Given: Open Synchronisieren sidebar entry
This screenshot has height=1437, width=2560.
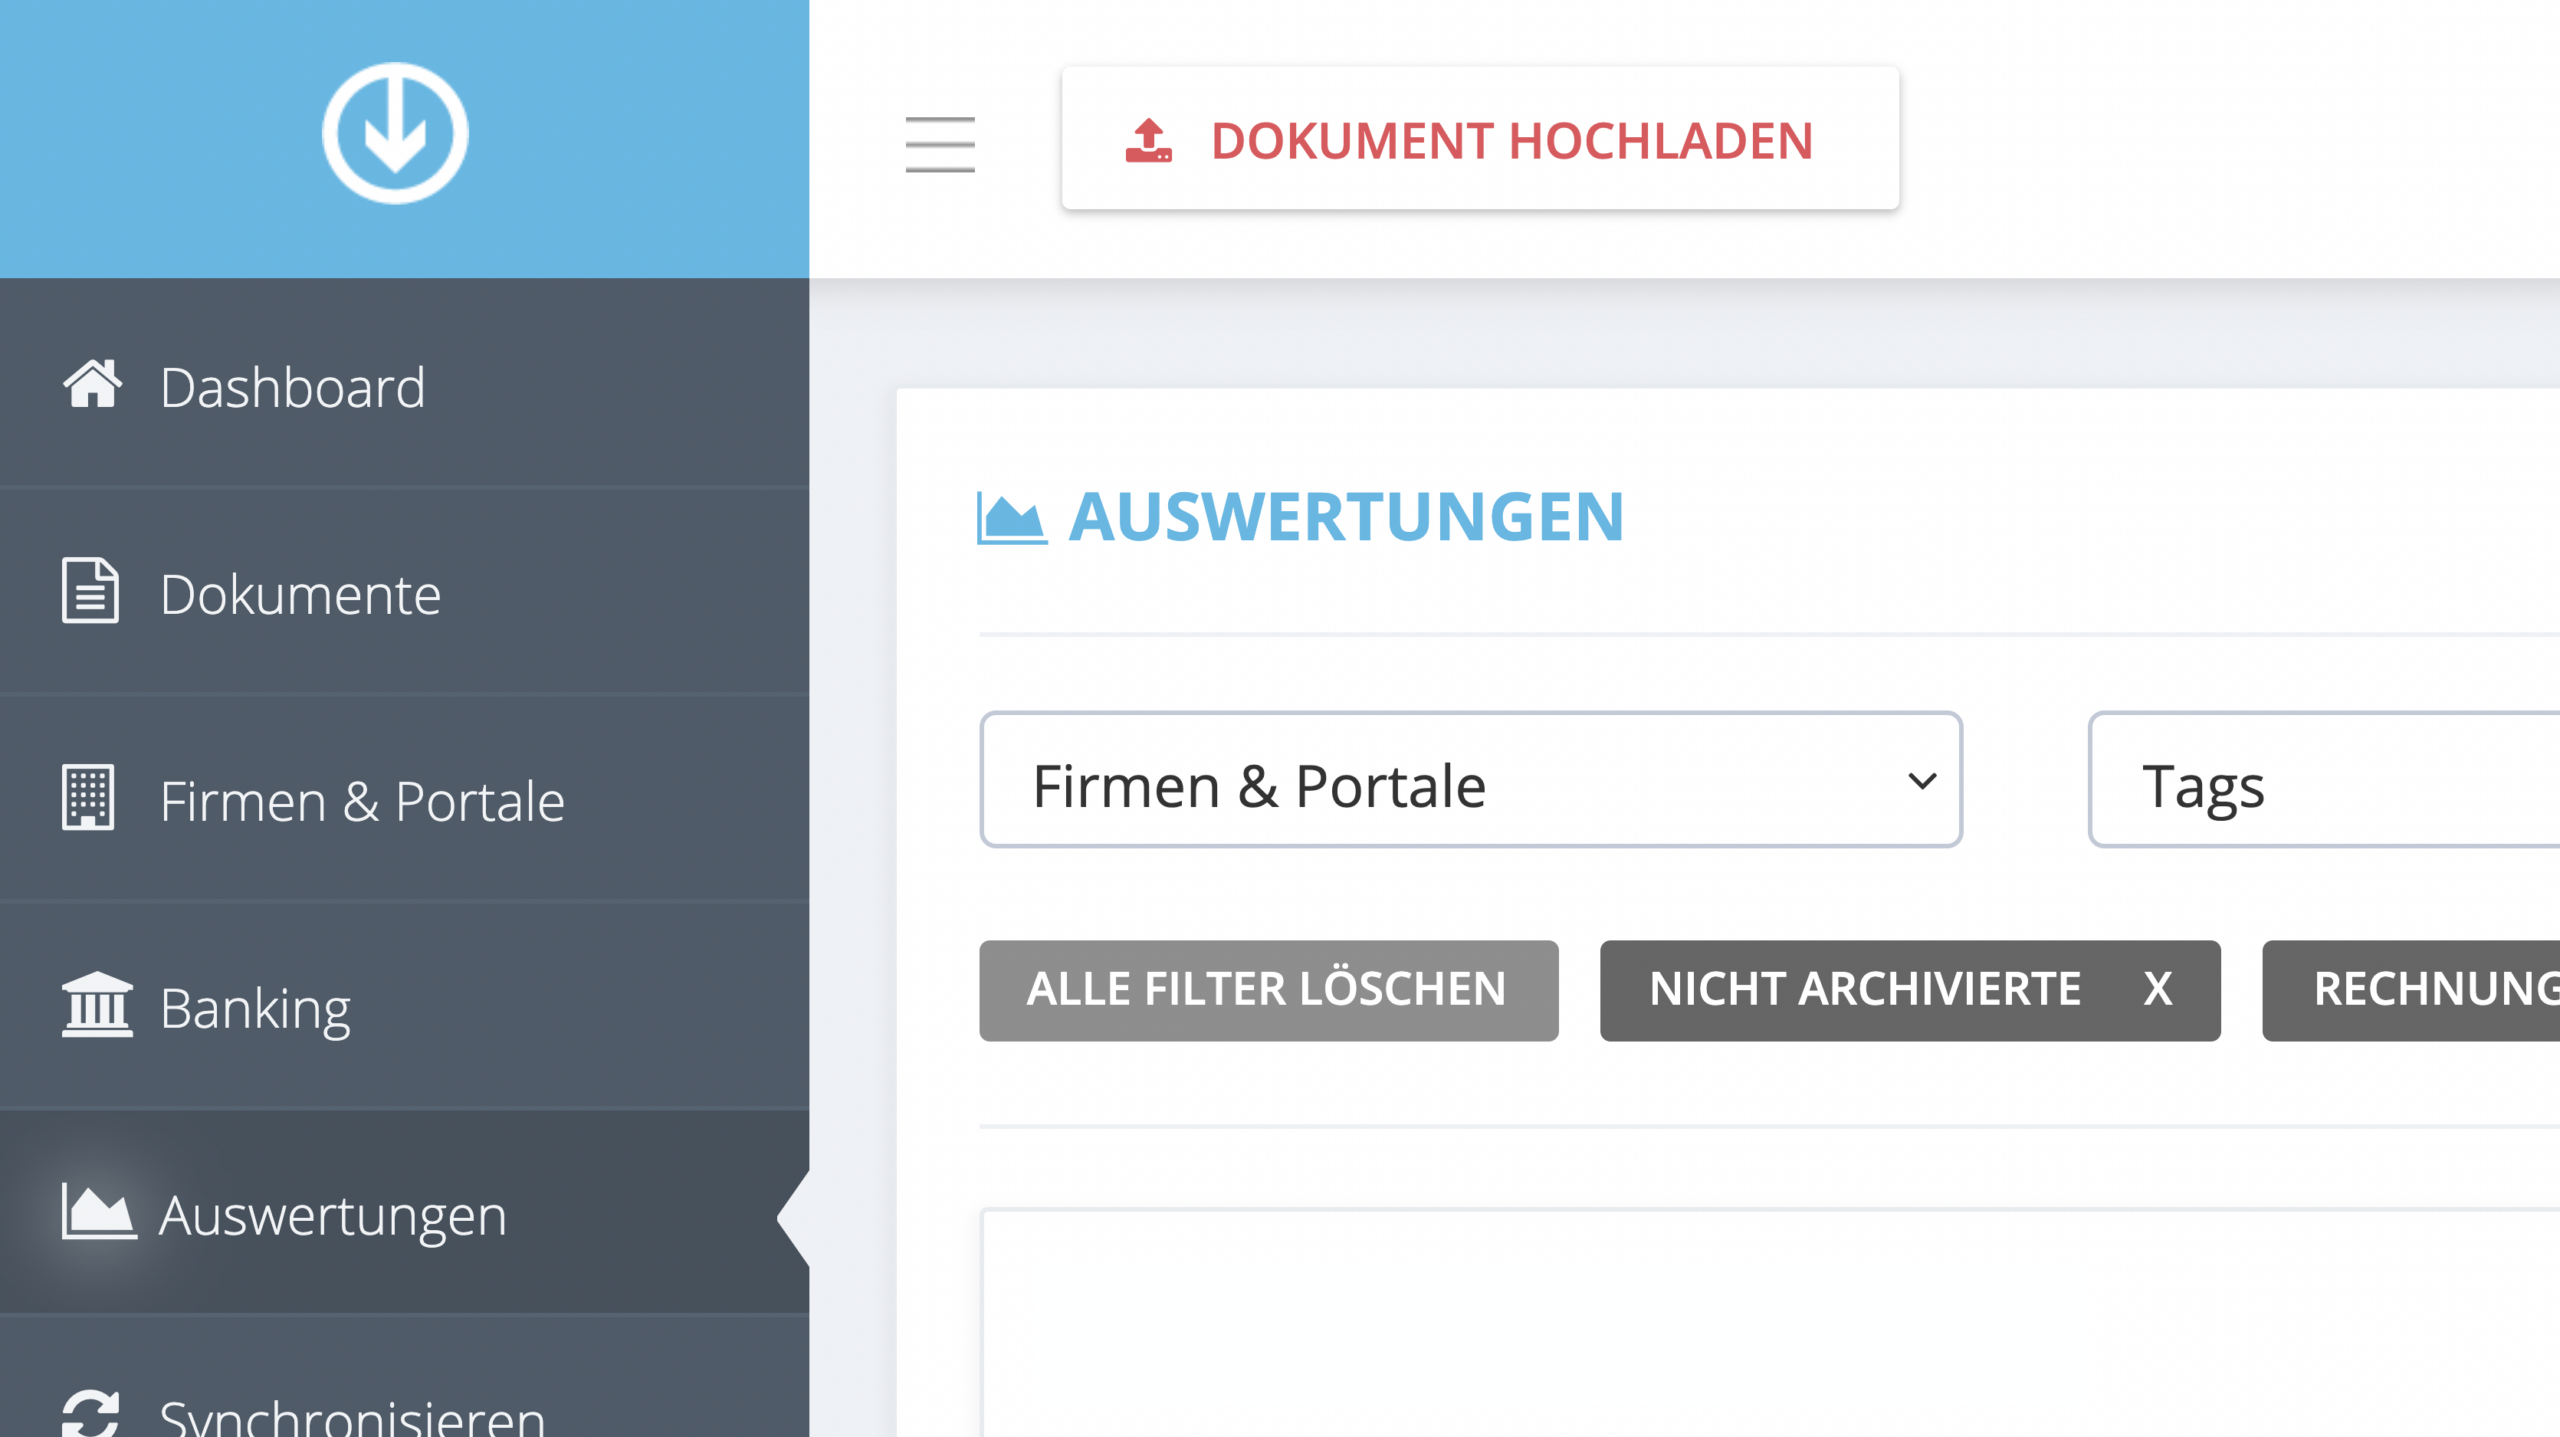Looking at the screenshot, I should pos(404,1378).
